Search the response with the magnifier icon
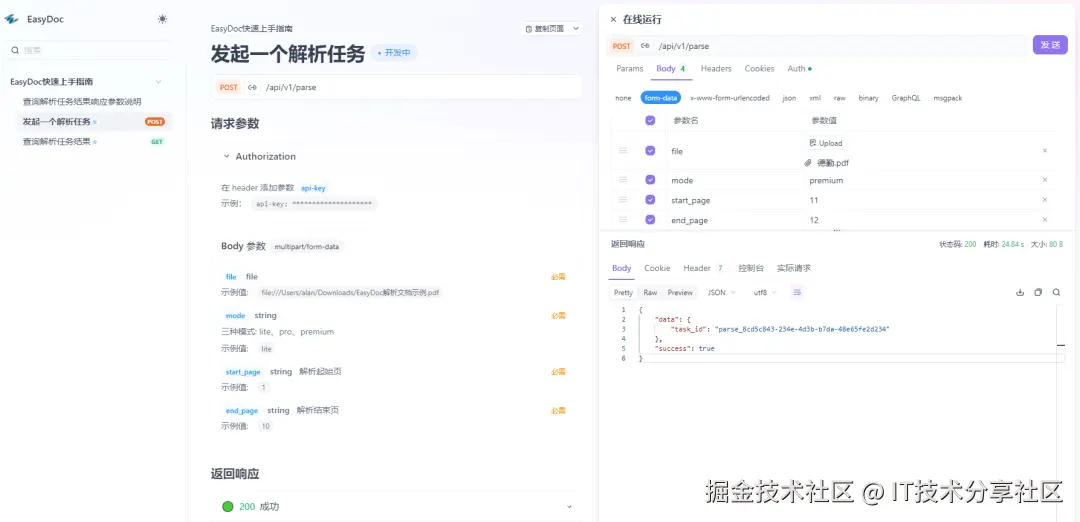Viewport: 1080px width, 522px height. point(1056,293)
